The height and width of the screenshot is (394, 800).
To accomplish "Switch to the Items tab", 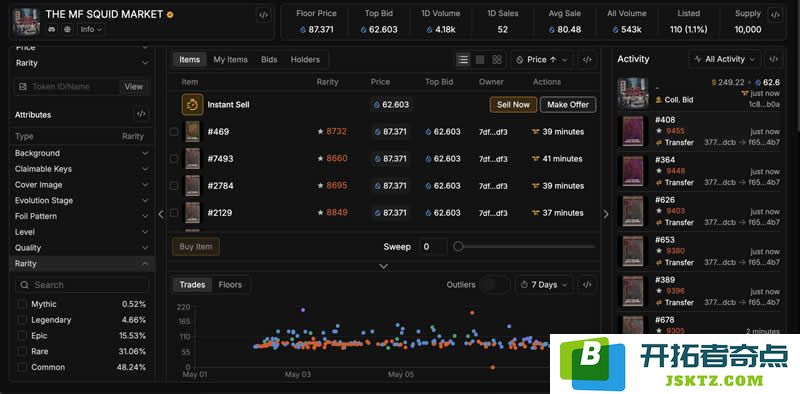I will coord(190,60).
